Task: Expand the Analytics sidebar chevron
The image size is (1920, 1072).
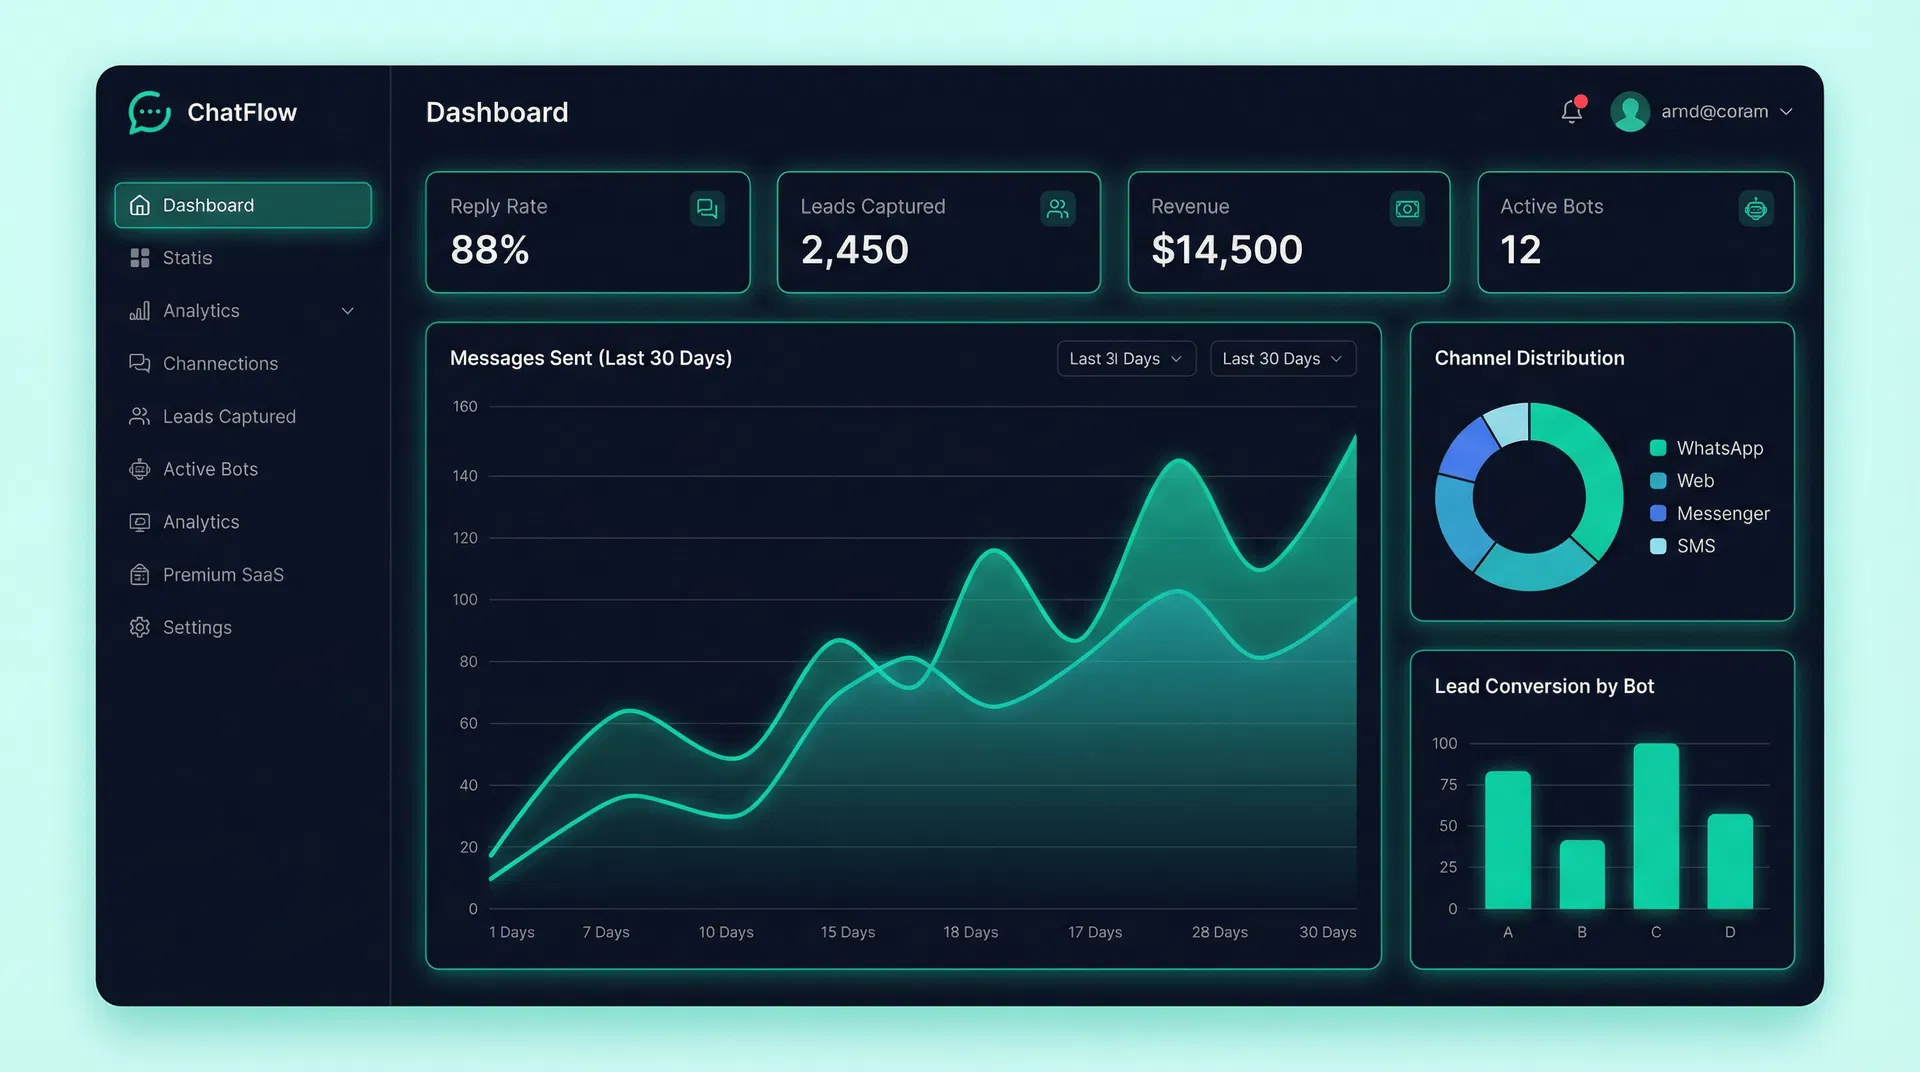Action: [347, 311]
